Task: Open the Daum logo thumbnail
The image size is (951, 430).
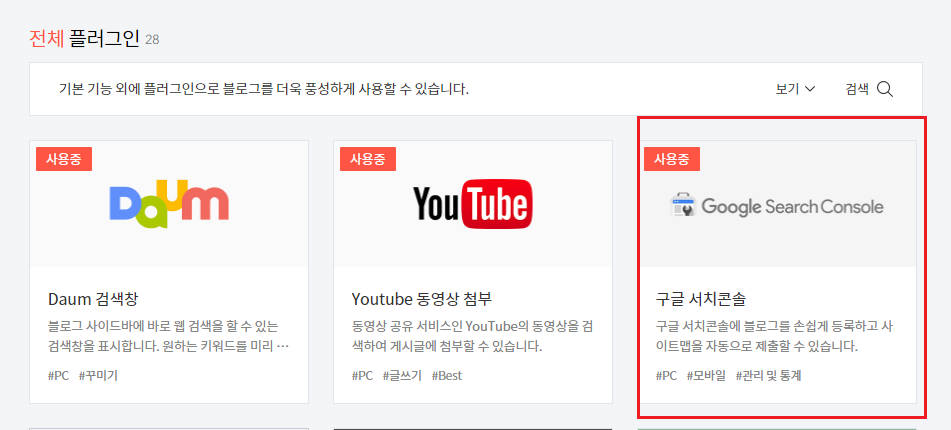Action: coord(169,204)
